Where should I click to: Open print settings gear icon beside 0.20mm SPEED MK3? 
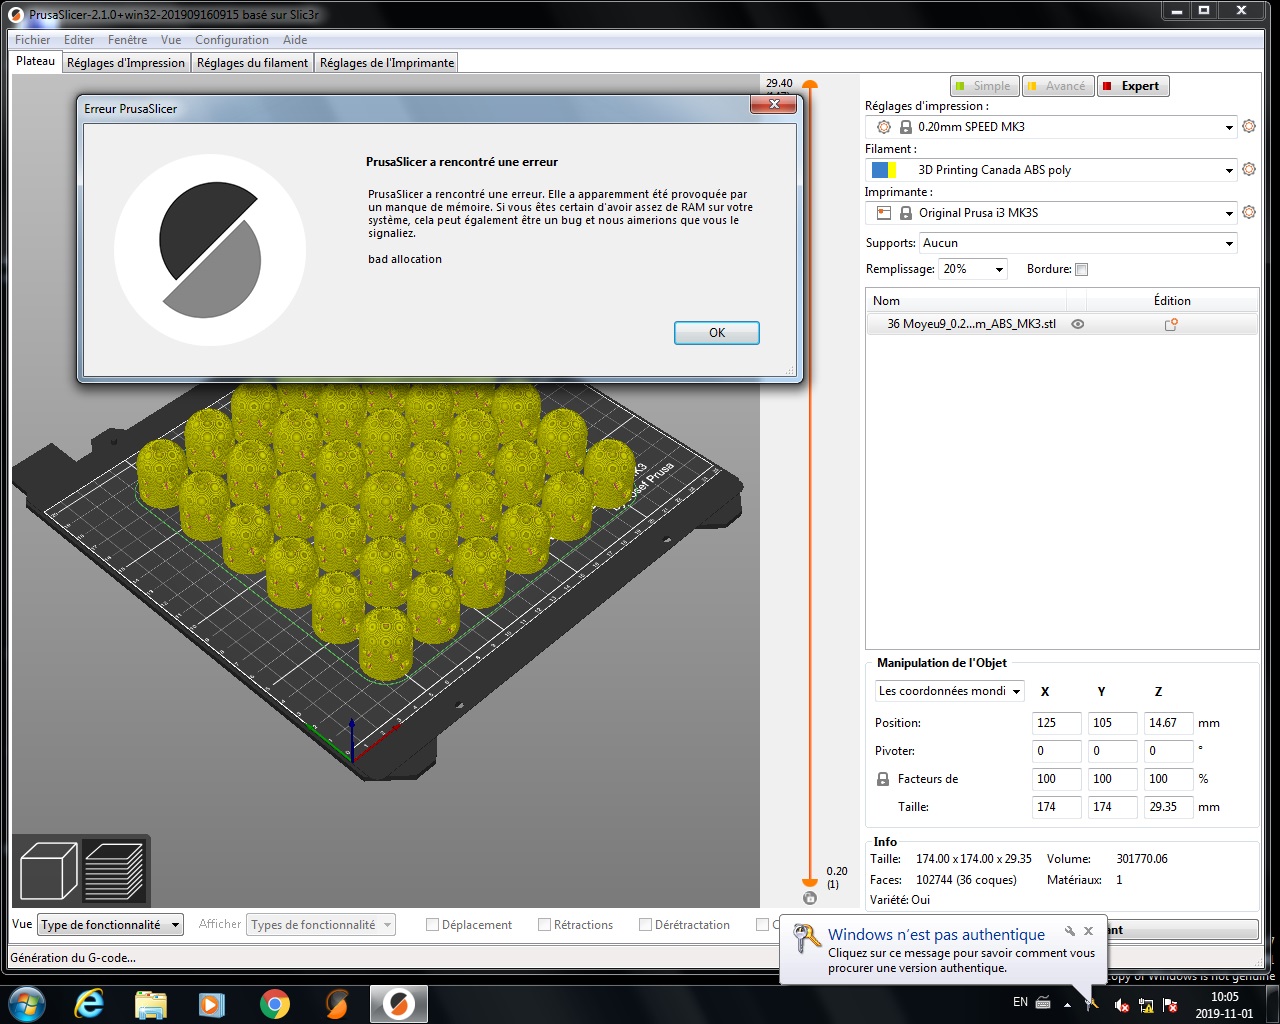[x=1249, y=126]
